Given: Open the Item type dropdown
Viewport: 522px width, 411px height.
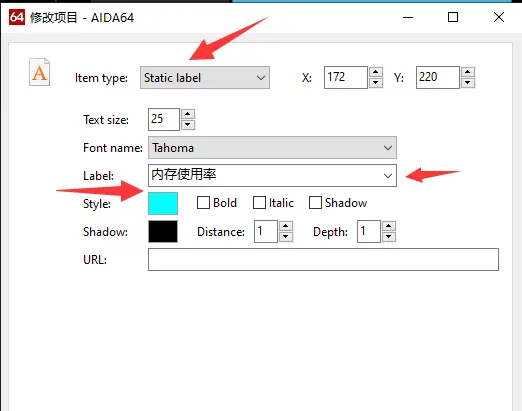Looking at the screenshot, I should point(205,78).
